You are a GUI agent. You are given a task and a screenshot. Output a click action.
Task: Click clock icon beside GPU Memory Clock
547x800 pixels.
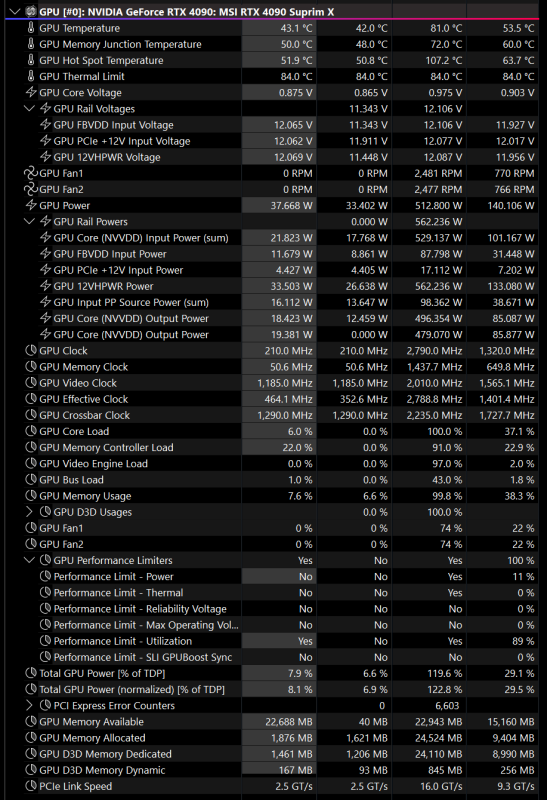click(x=31, y=367)
